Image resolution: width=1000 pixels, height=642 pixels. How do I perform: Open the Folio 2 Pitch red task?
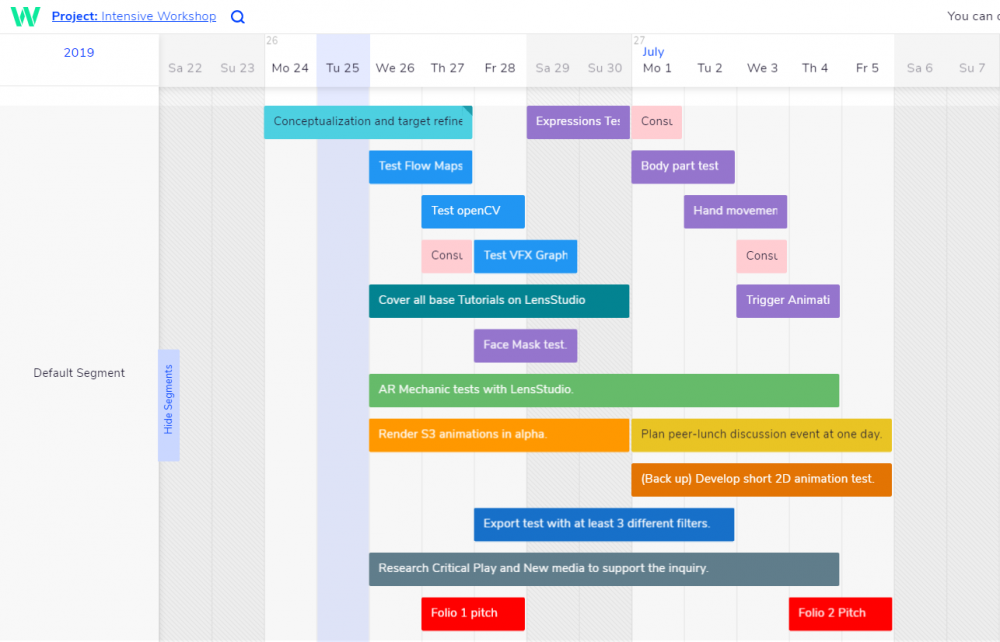(x=839, y=613)
